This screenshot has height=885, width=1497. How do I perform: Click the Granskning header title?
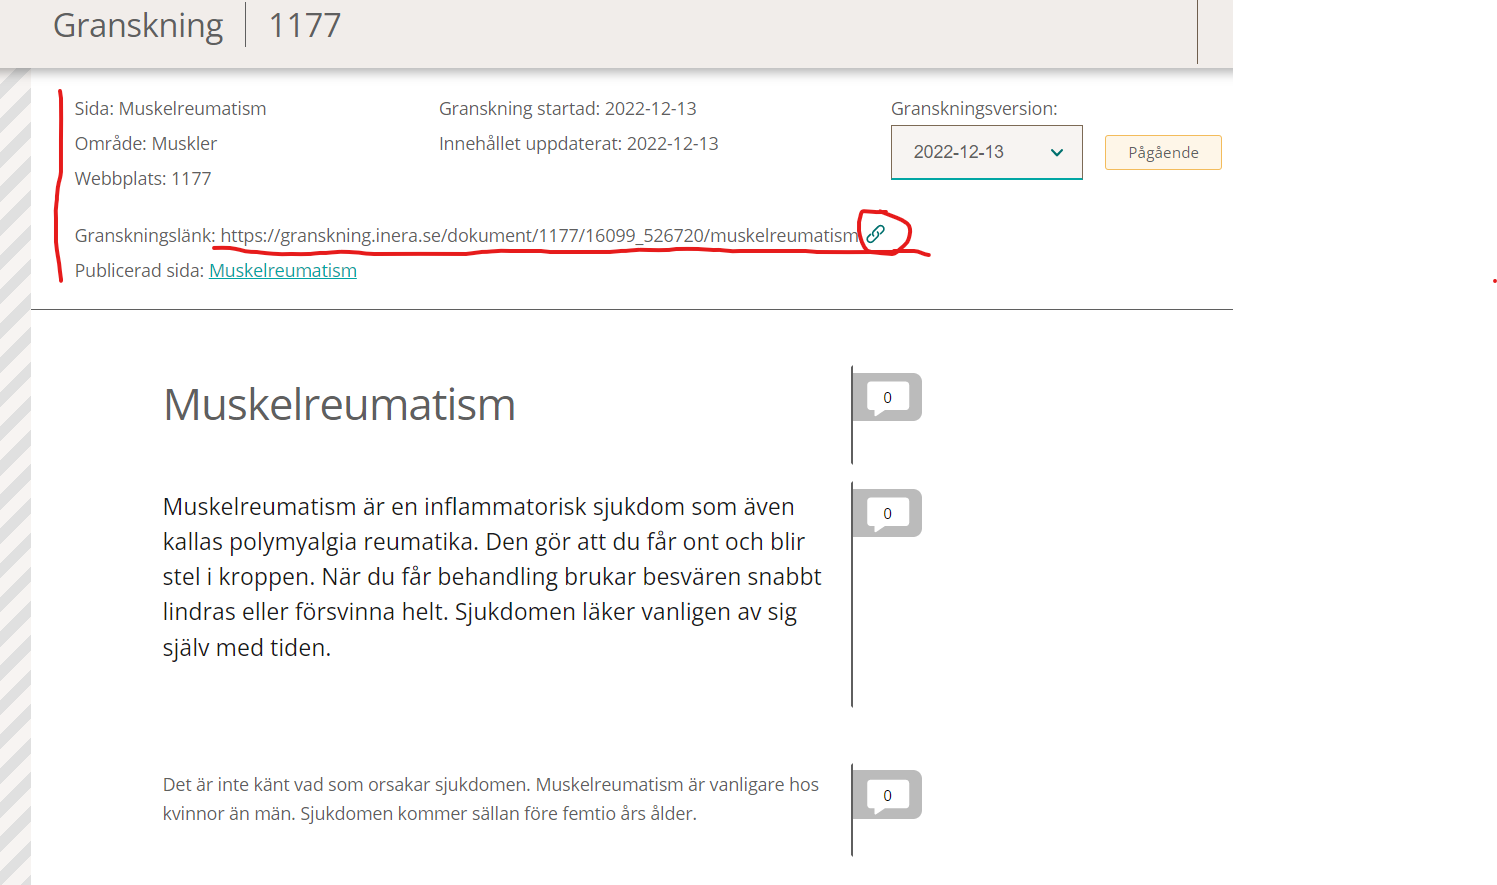tap(138, 25)
